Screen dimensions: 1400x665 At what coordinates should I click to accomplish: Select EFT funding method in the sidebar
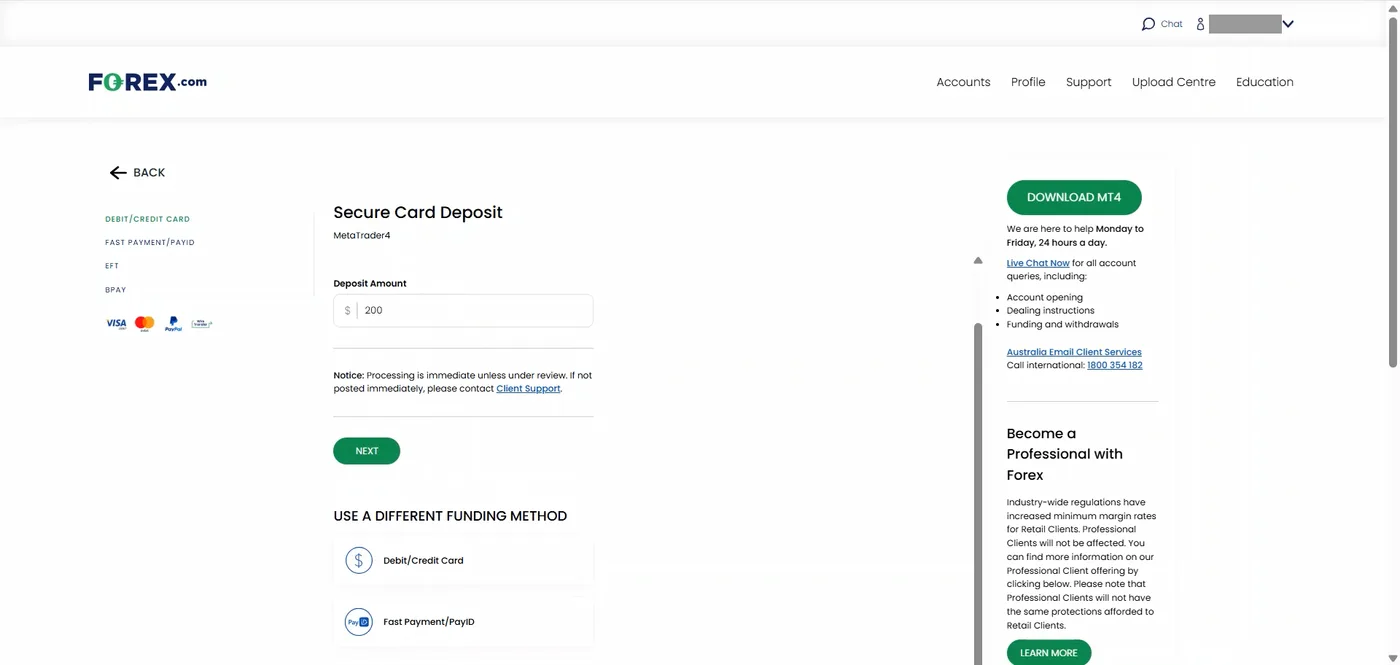pyautogui.click(x=112, y=266)
